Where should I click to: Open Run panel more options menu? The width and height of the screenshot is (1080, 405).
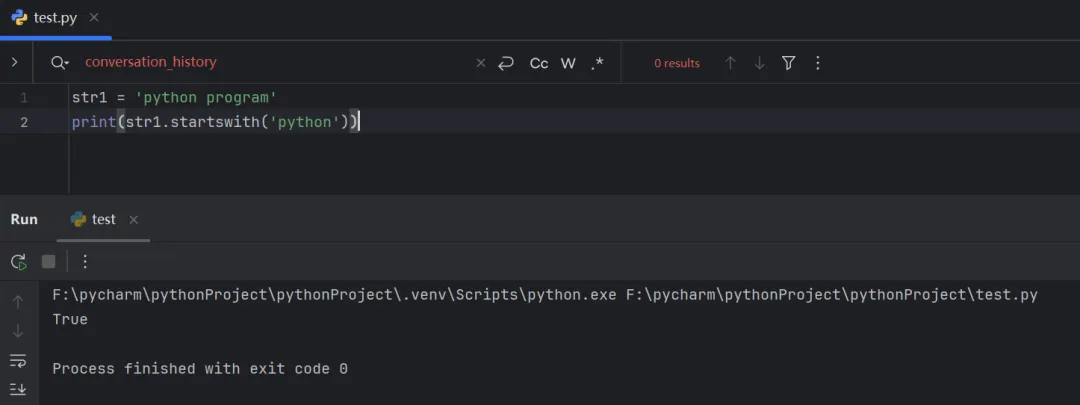tap(85, 261)
